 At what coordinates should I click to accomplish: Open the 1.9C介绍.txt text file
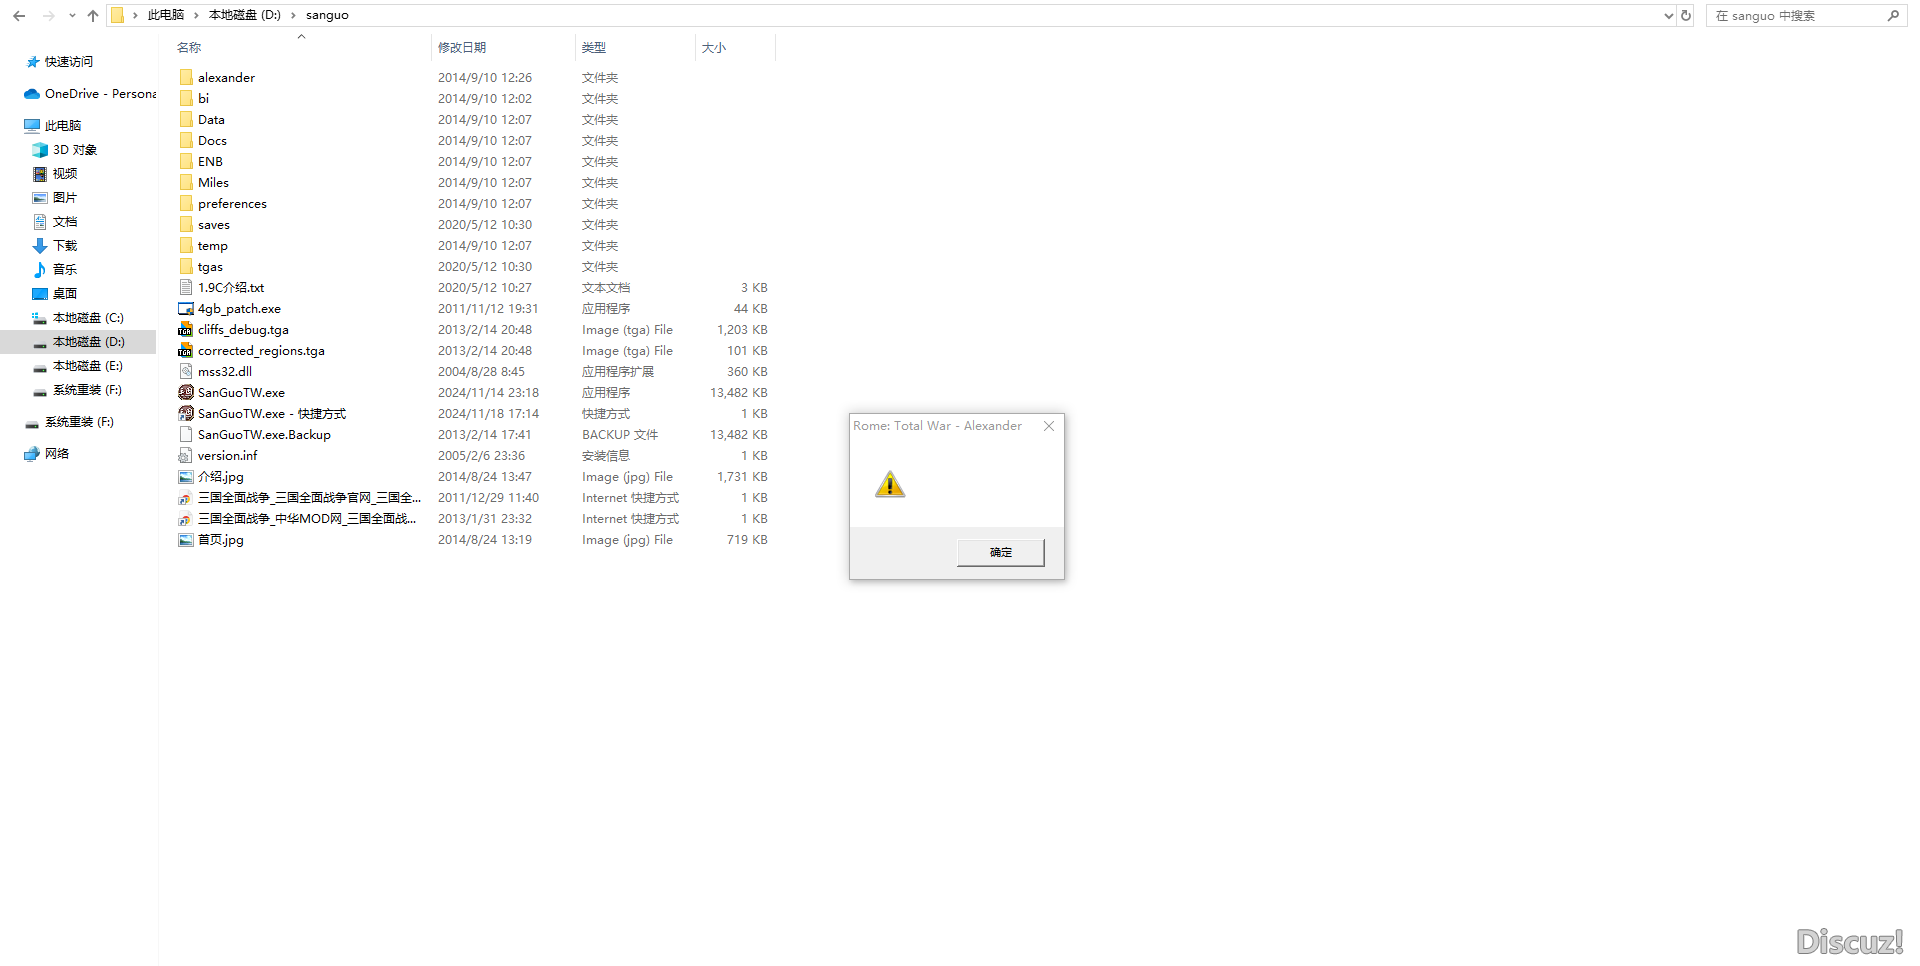(x=230, y=287)
